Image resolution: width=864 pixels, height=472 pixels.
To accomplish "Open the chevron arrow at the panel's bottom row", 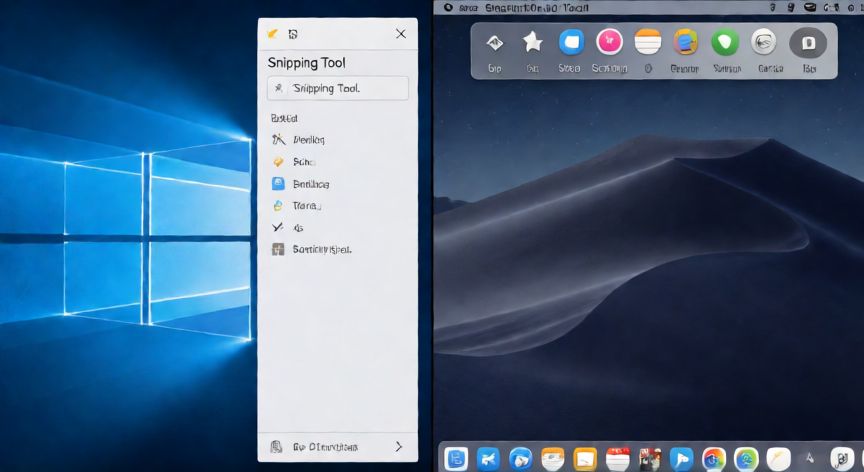I will (x=399, y=446).
